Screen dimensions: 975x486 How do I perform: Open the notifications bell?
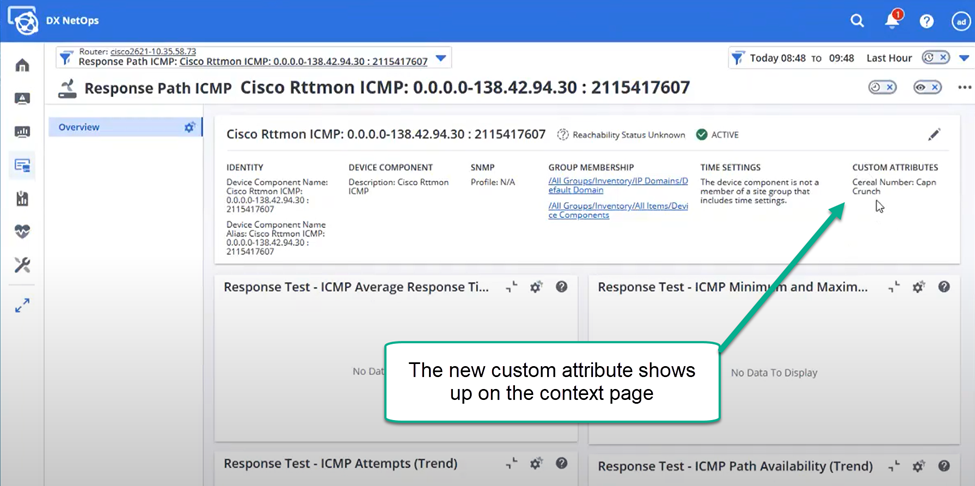coord(892,21)
